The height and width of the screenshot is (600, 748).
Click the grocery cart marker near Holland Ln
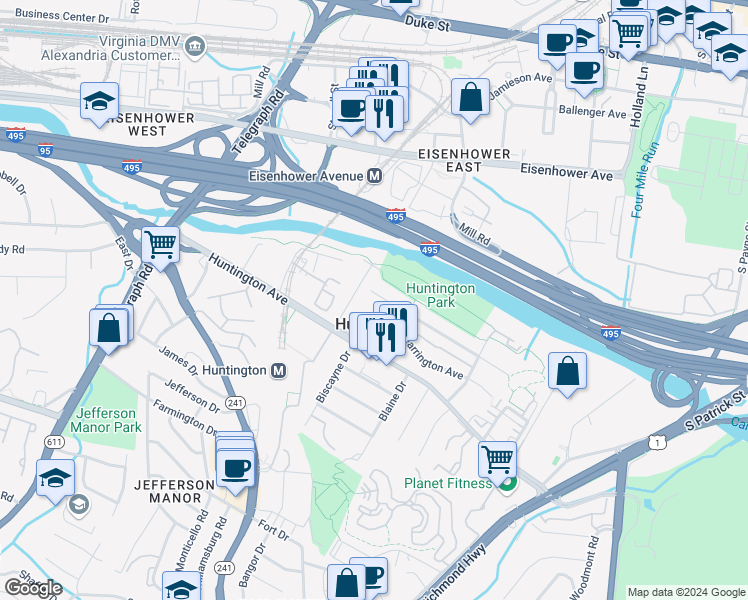(629, 37)
